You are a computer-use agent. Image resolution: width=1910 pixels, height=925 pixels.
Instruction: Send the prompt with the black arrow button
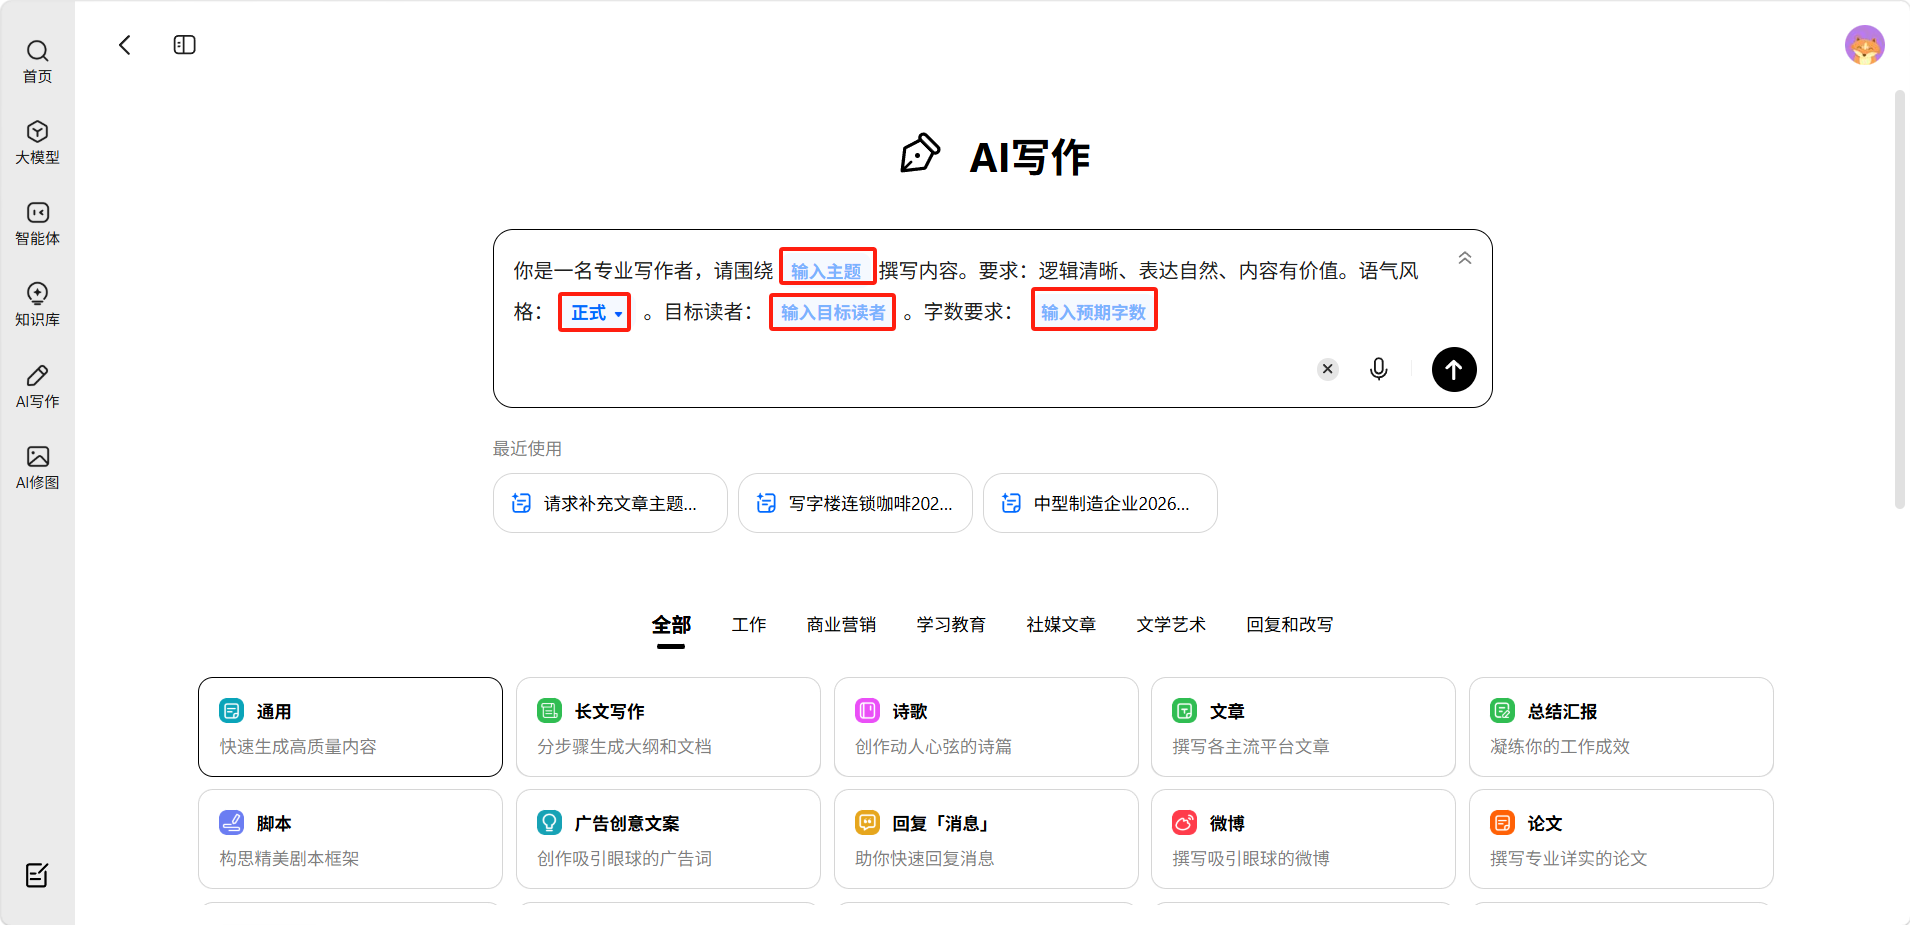pos(1454,369)
